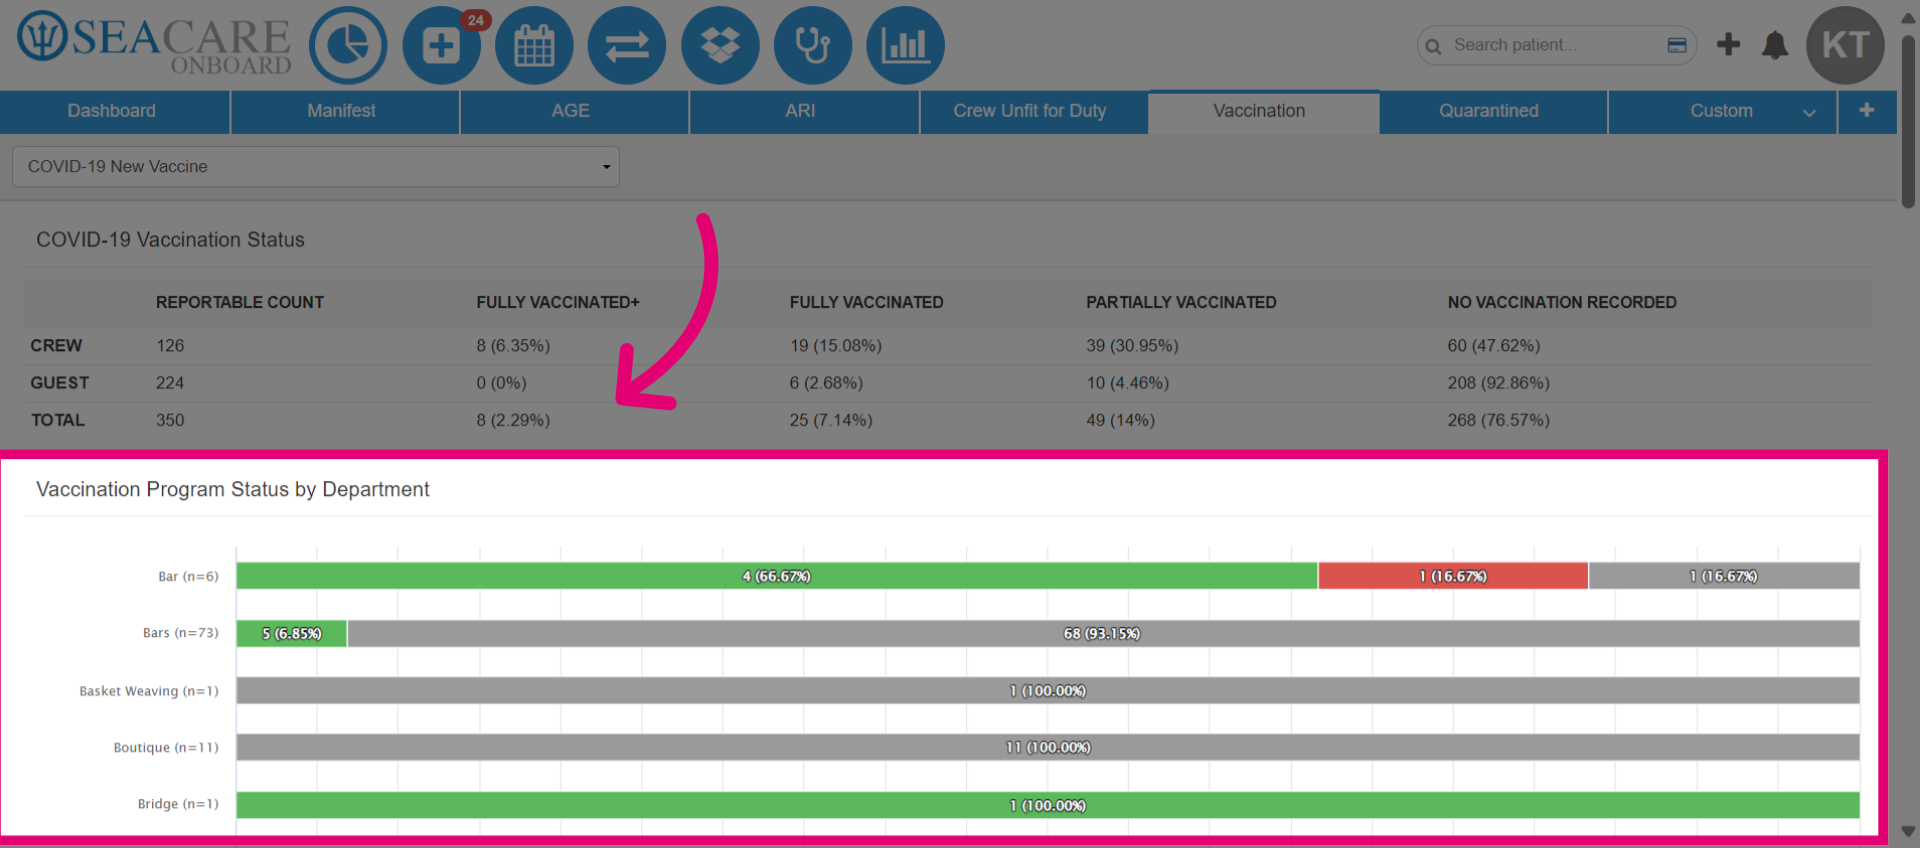This screenshot has height=848, width=1920.
Task: Click crew partially vaccinated 39 (30.95%)
Action: pos(1132,346)
